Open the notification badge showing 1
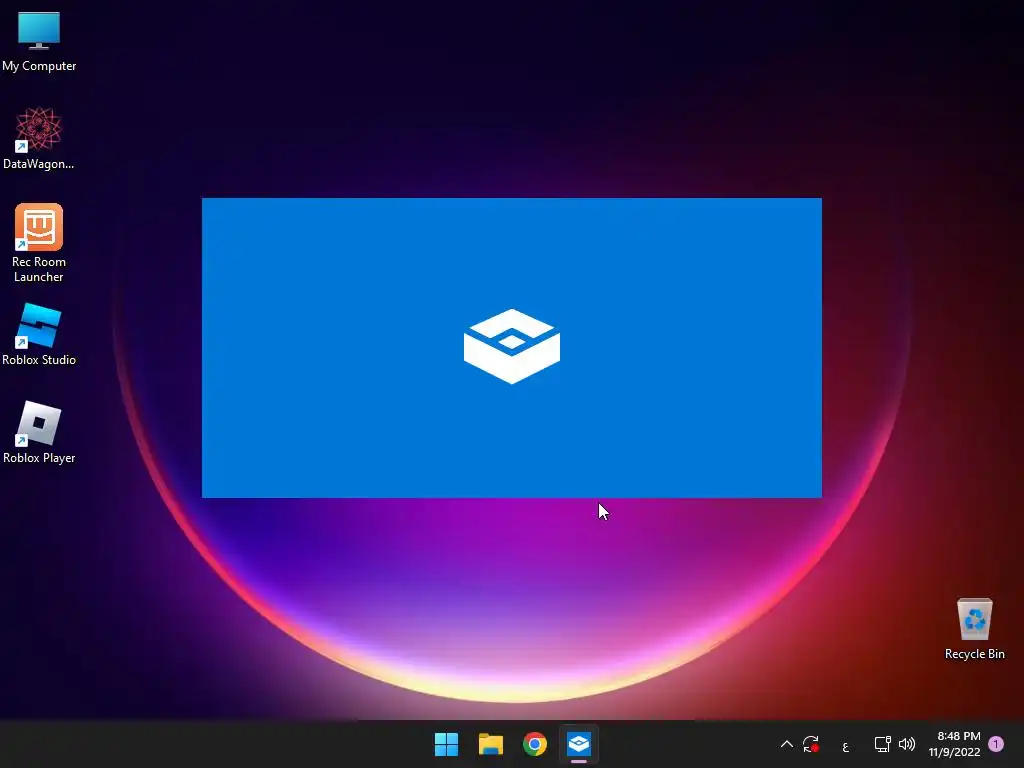 996,744
